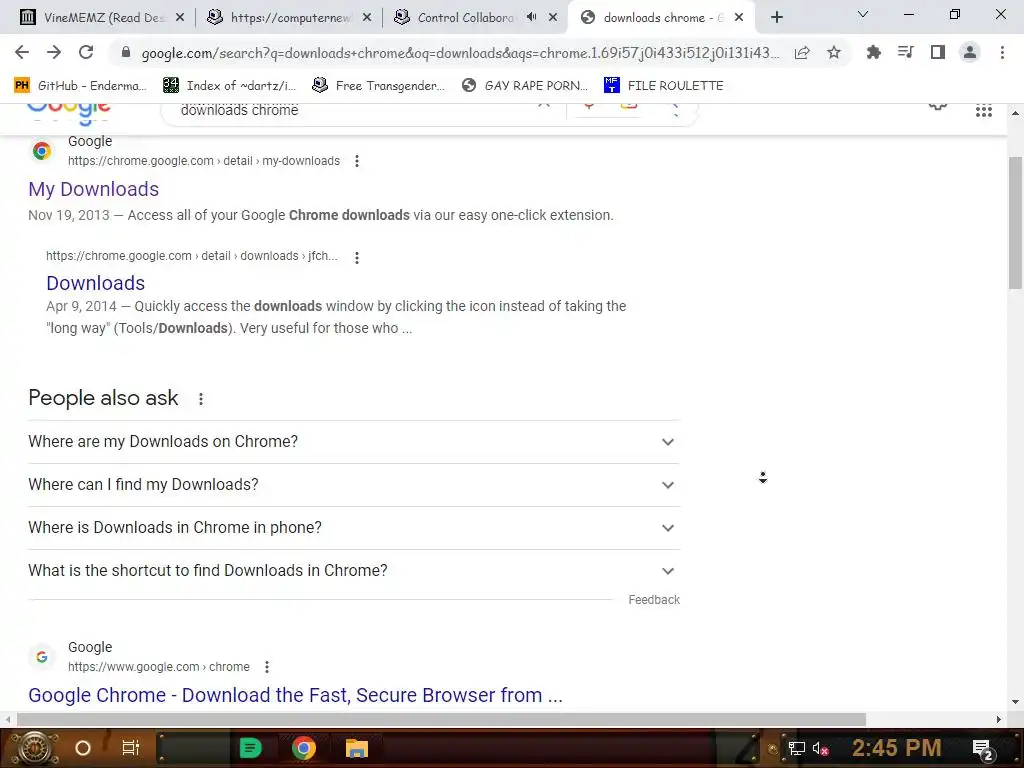Open options for My Downloads result
Viewport: 1024px width, 768px height.
[x=357, y=161]
